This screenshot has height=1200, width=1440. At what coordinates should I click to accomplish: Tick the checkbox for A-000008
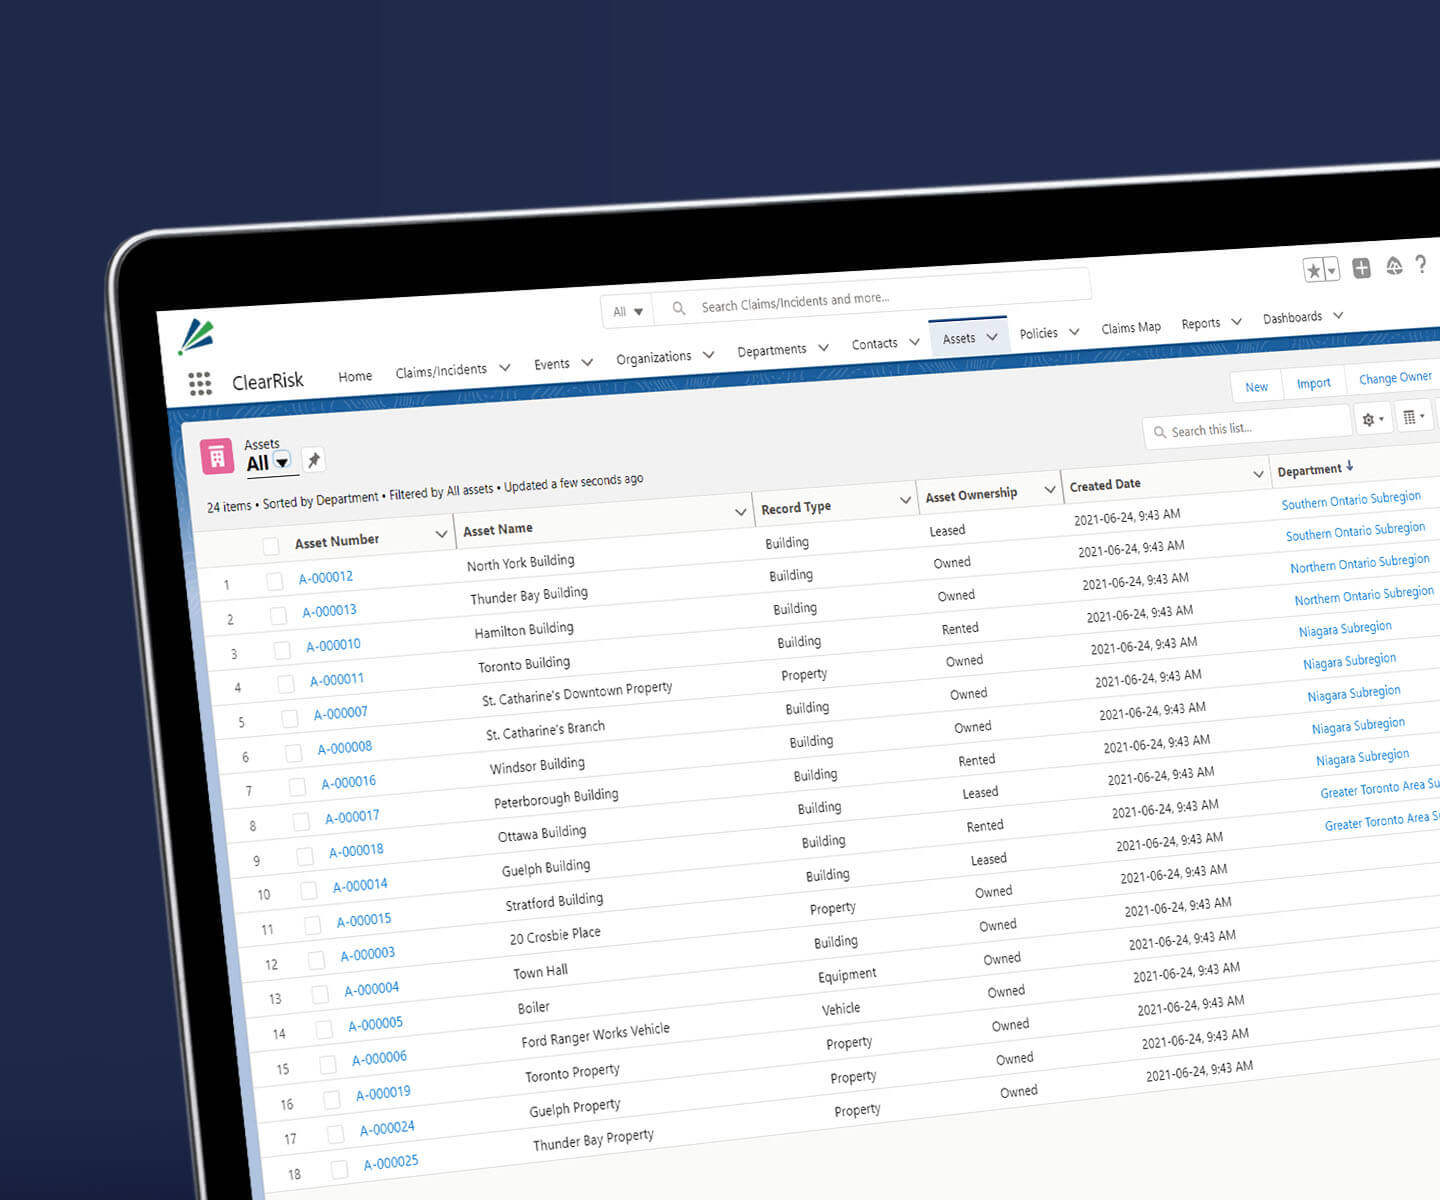coord(293,753)
